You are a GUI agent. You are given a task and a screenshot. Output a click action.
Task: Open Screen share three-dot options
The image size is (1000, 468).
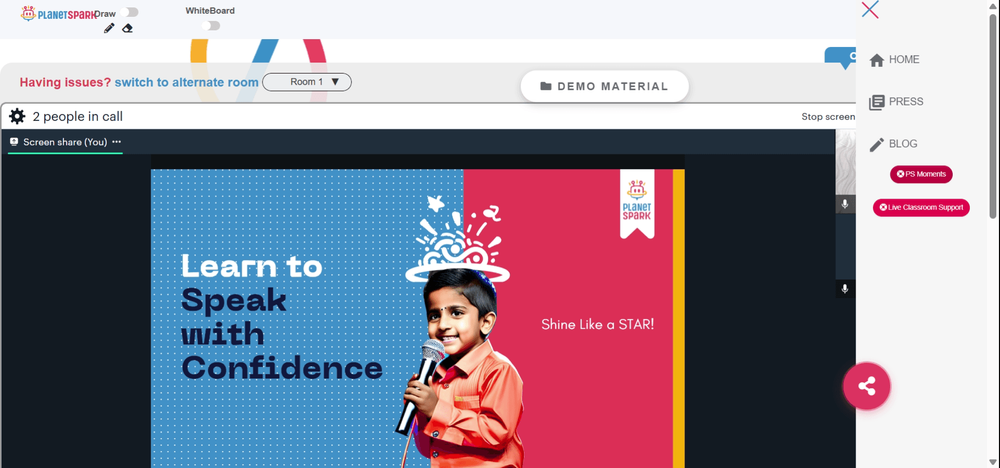click(x=117, y=142)
